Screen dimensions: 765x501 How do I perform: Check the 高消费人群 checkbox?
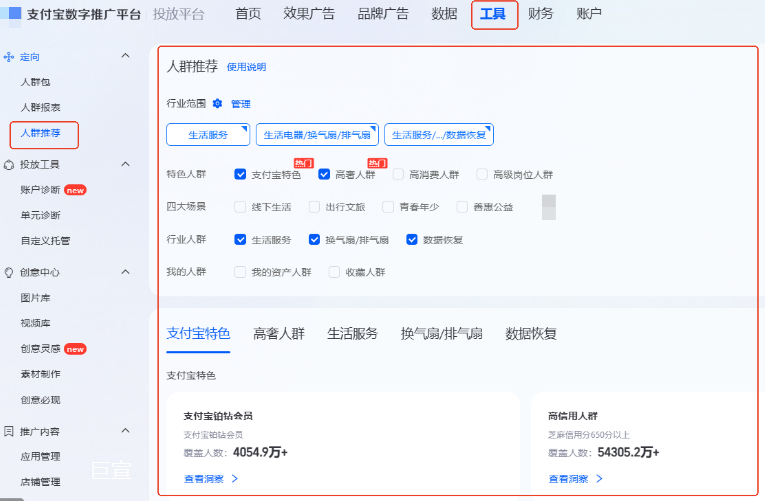pyautogui.click(x=398, y=174)
